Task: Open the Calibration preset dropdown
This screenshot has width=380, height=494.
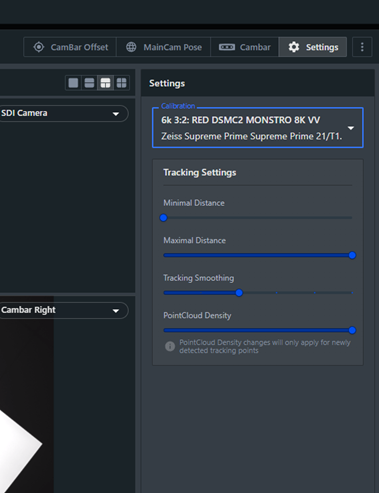Action: 257,128
